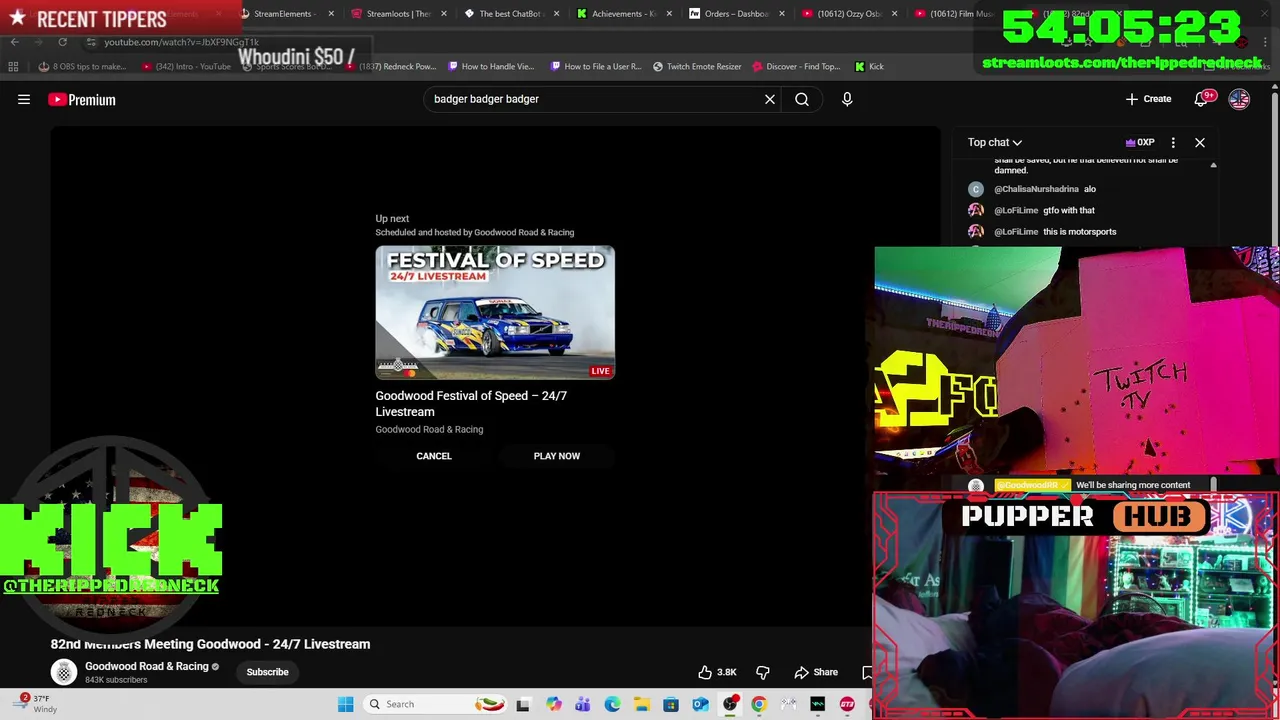Go to YouTube Premium home logo
Viewport: 1280px width, 720px height.
(82, 99)
